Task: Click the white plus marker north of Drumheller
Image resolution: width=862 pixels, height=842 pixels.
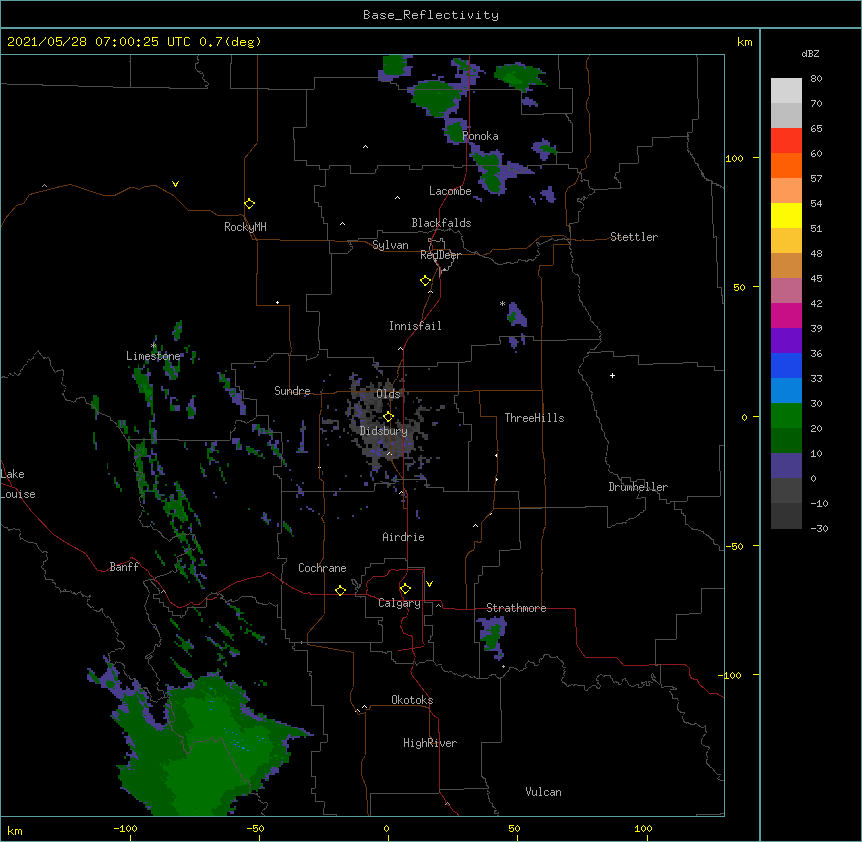Action: 612,375
